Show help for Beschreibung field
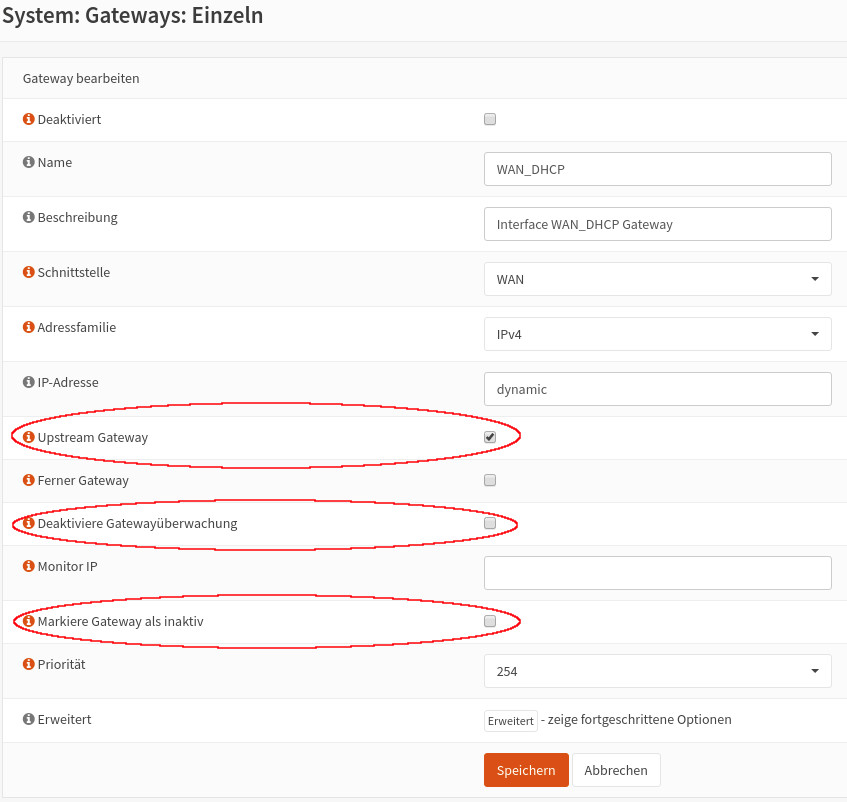The height and width of the screenshot is (802, 847). coord(29,217)
